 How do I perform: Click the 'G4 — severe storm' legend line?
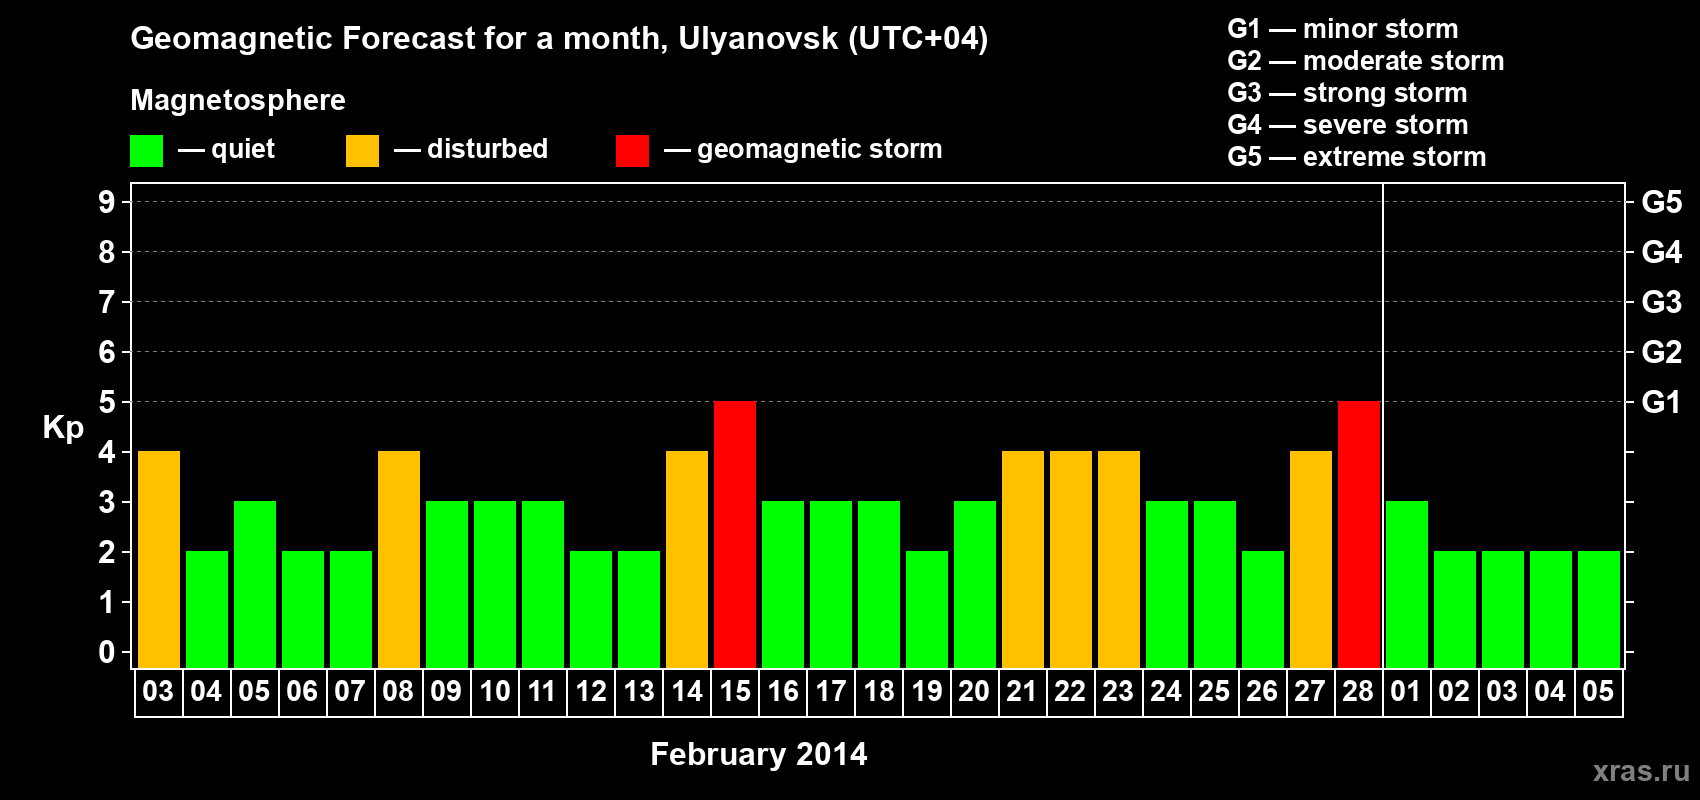tap(1348, 125)
